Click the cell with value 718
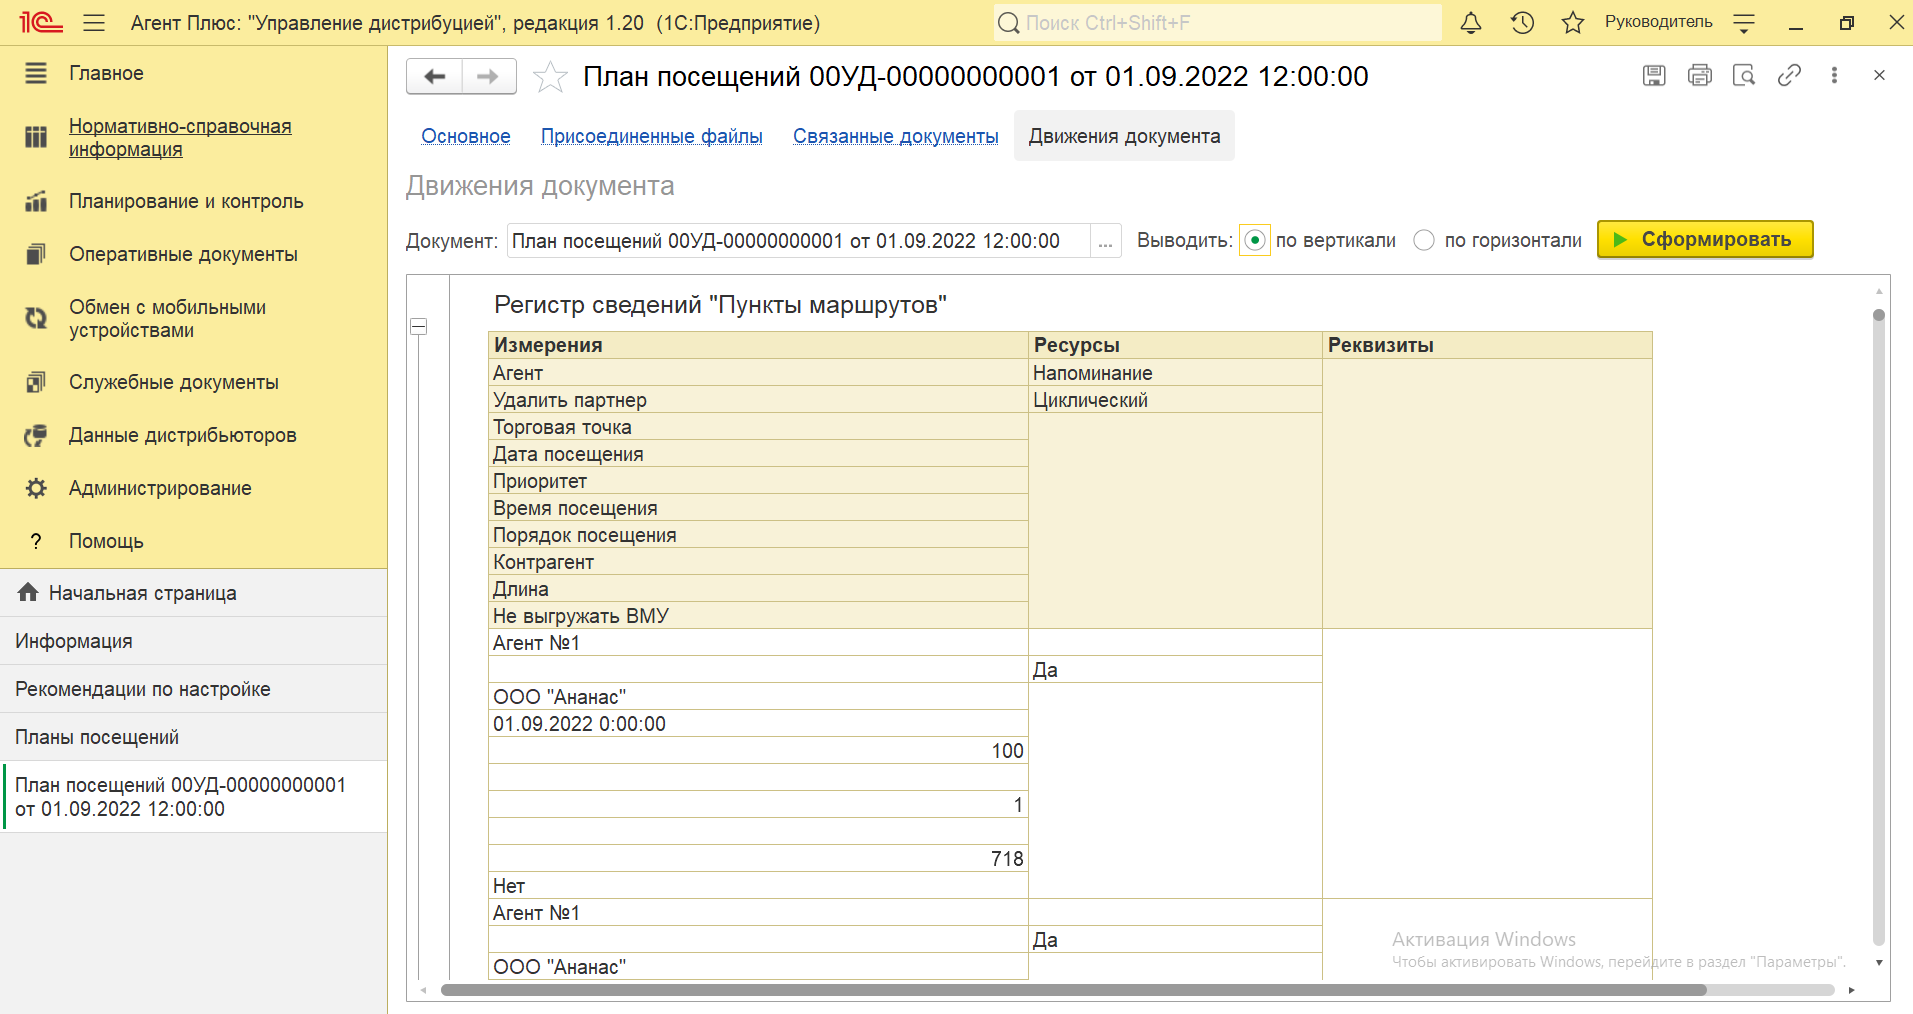This screenshot has height=1014, width=1913. [x=758, y=859]
